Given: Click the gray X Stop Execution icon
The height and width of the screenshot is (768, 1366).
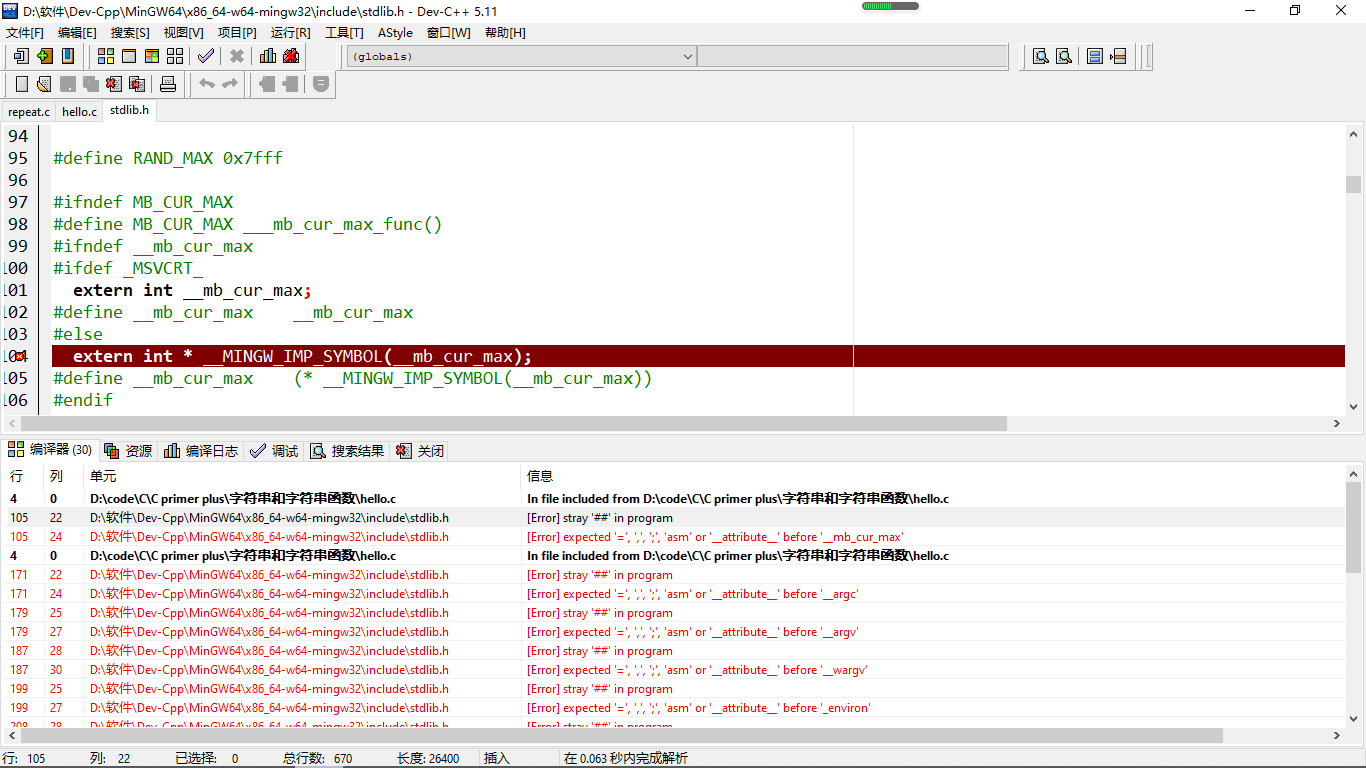Looking at the screenshot, I should pos(237,56).
